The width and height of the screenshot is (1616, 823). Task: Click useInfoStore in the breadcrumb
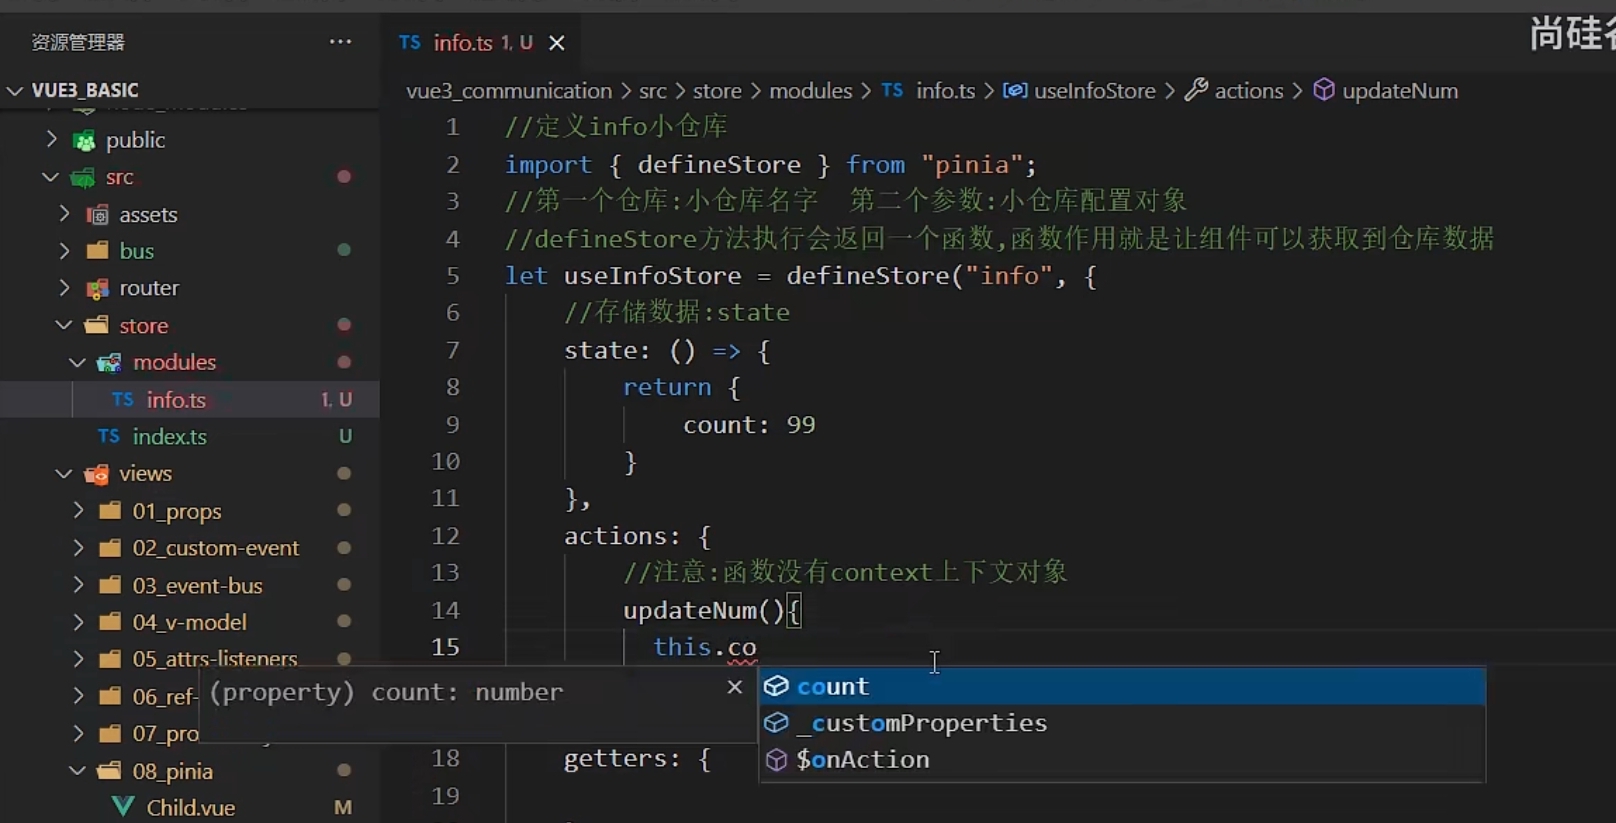[1094, 91]
